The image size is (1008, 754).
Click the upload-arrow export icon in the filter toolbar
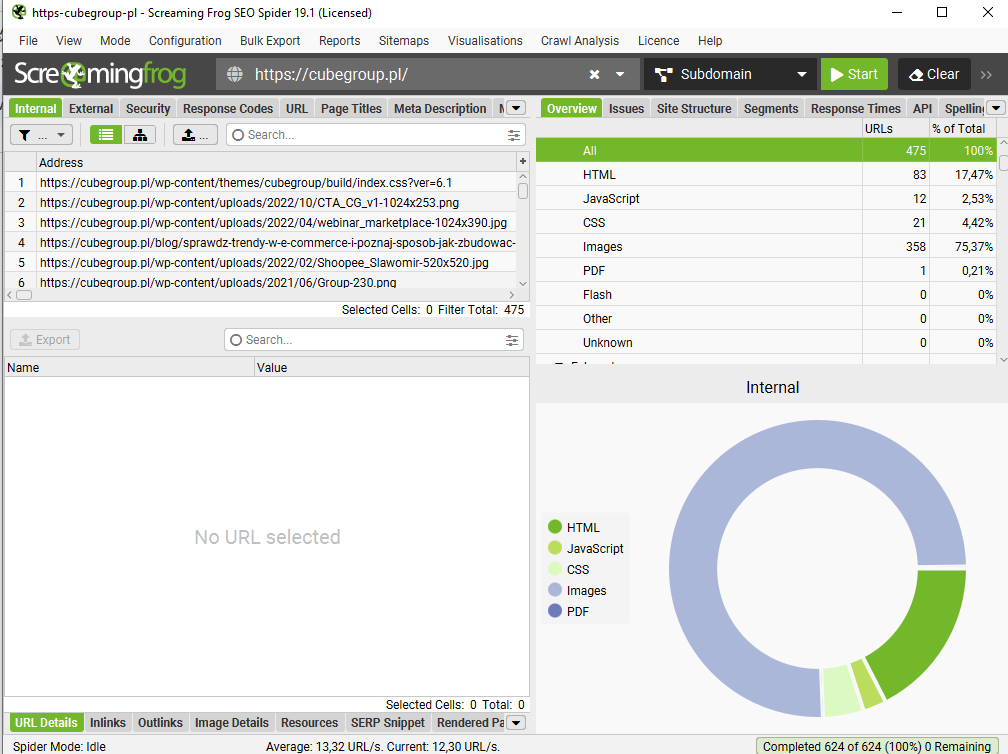[x=195, y=135]
